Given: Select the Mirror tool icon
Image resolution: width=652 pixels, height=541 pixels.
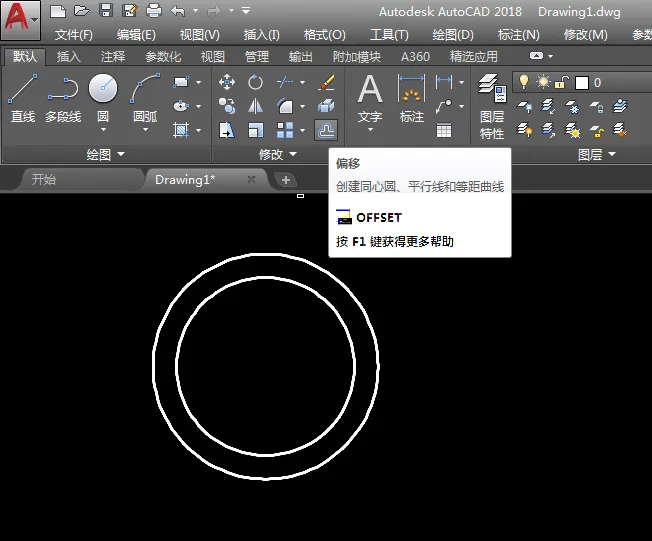Looking at the screenshot, I should point(255,106).
